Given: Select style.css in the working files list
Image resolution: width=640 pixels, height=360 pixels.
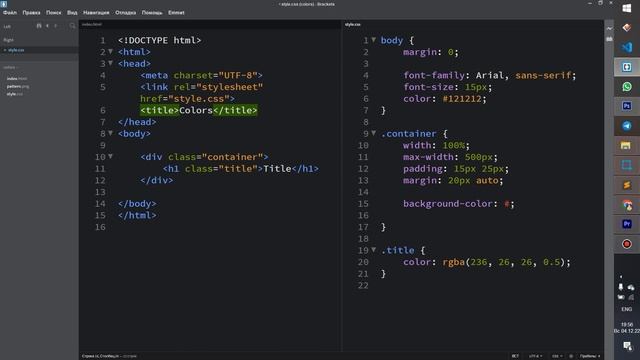Looking at the screenshot, I should (39, 50).
